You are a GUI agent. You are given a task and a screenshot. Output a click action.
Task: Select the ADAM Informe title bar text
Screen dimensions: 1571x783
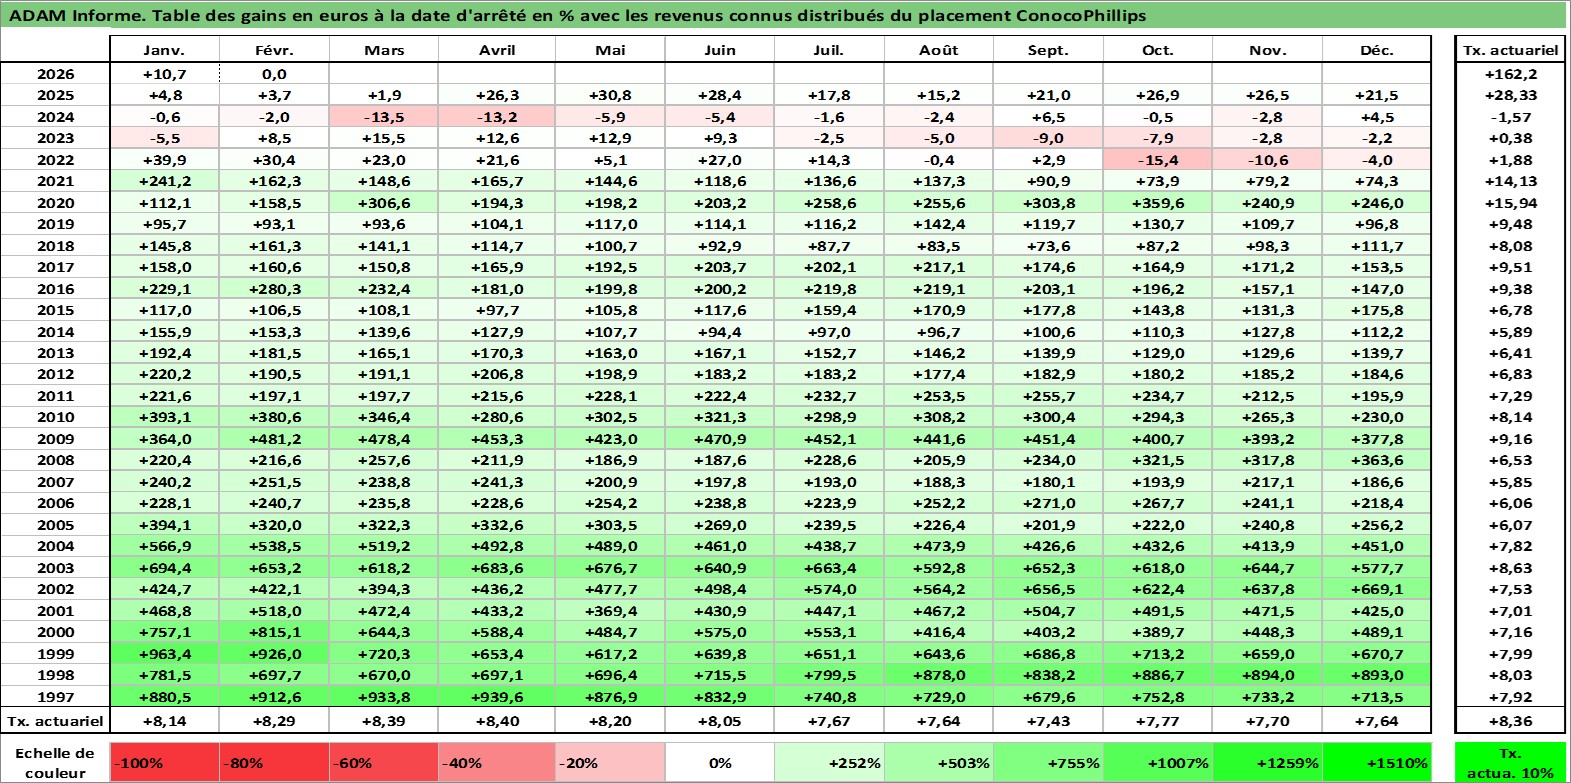point(577,15)
